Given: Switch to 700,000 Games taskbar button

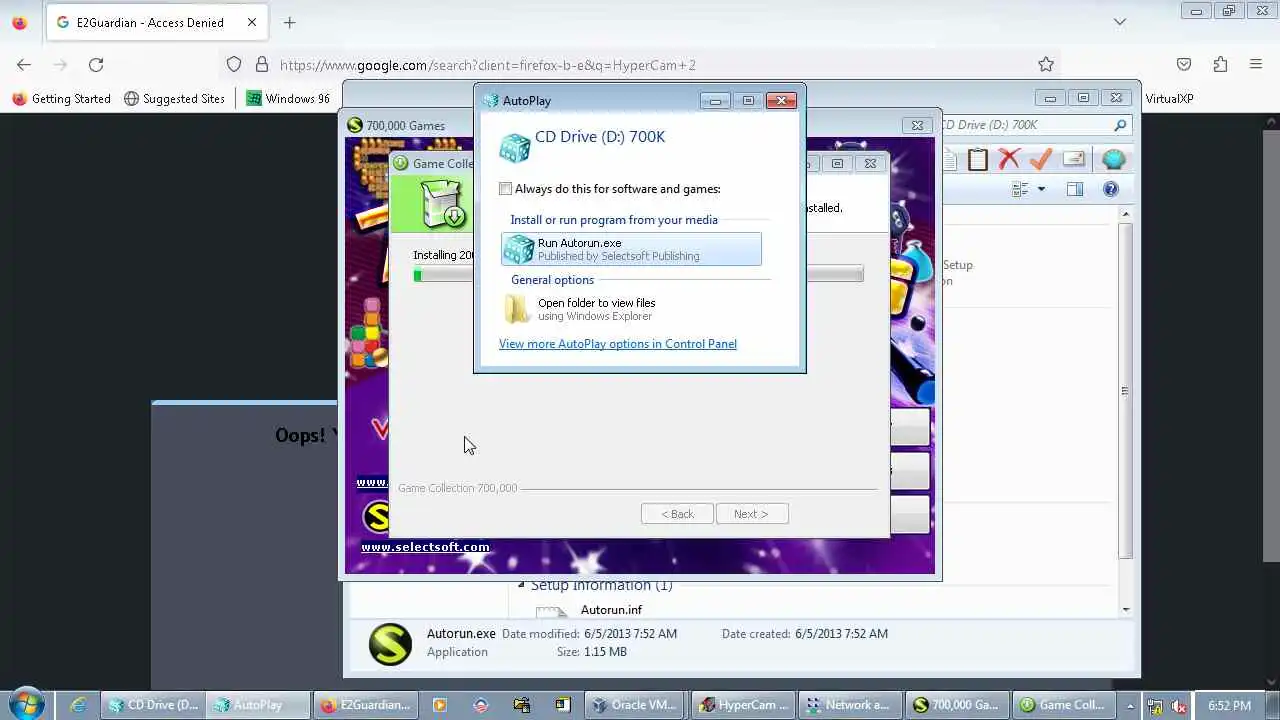Looking at the screenshot, I should coord(957,705).
